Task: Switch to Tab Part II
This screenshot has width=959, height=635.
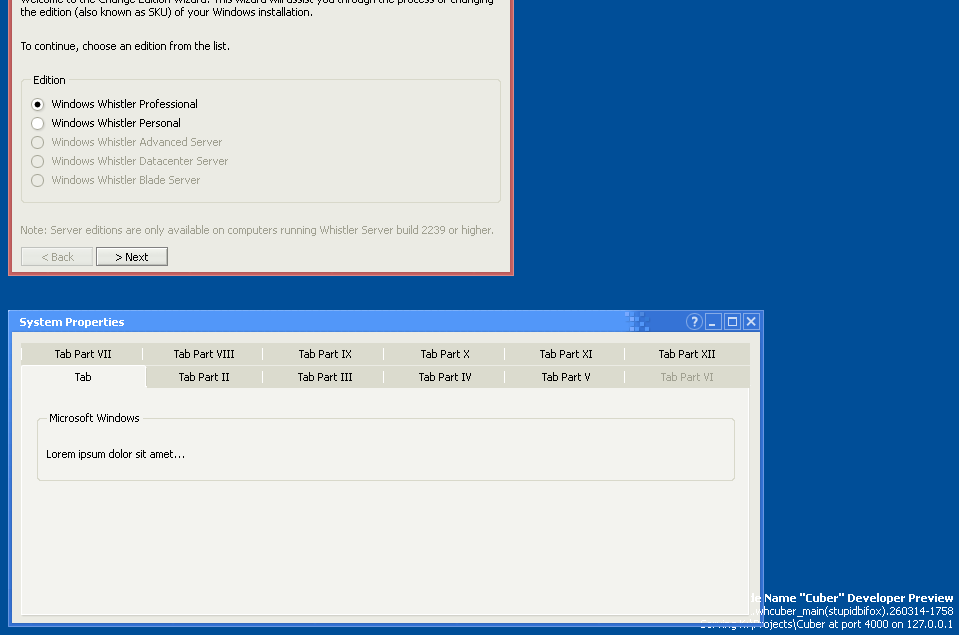Action: point(204,377)
